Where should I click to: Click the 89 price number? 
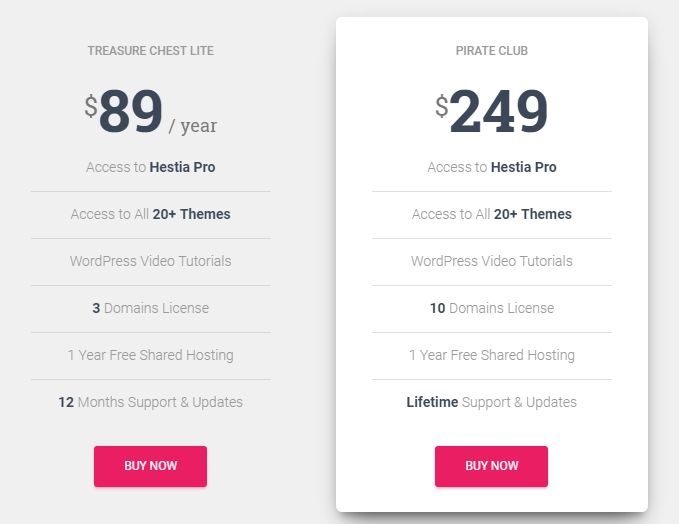tap(130, 112)
